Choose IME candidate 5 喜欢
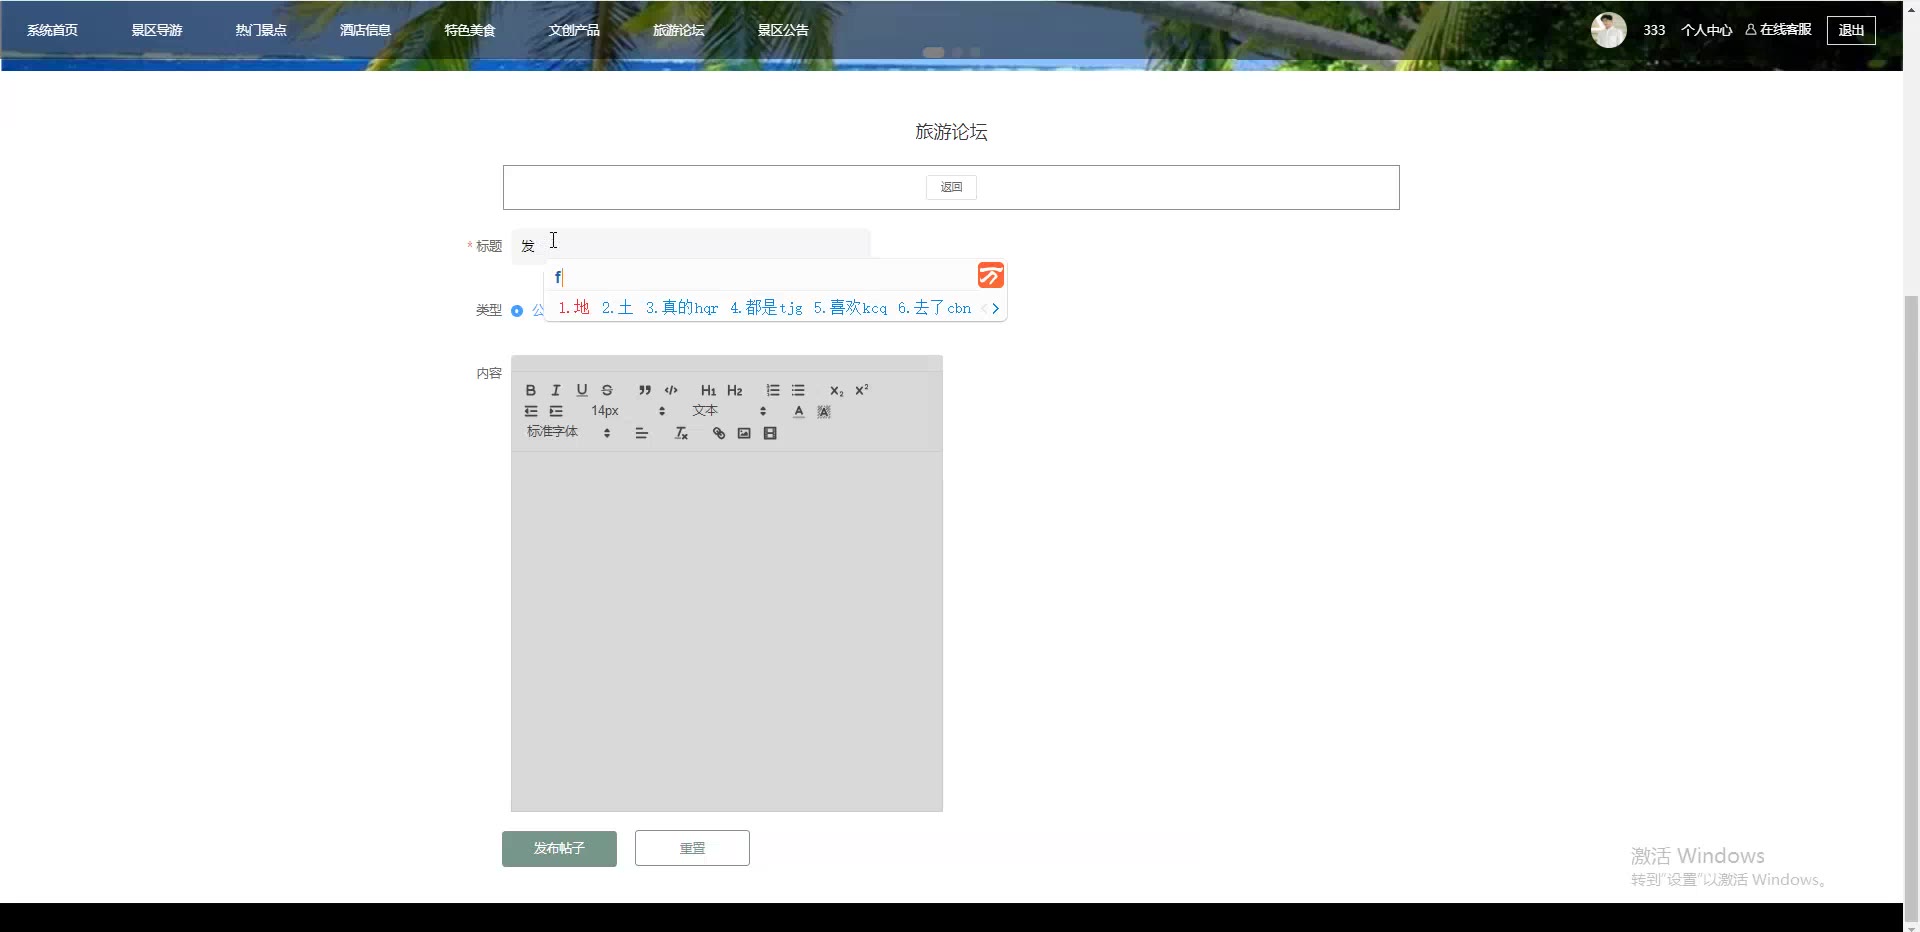This screenshot has width=1920, height=932. pyautogui.click(x=850, y=308)
